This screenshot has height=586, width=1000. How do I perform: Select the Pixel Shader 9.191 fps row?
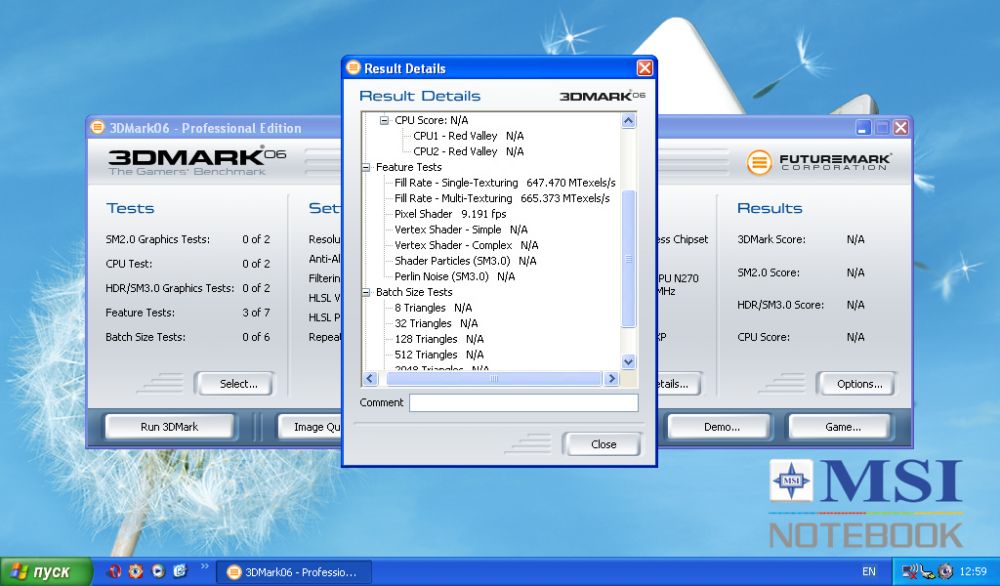(450, 214)
